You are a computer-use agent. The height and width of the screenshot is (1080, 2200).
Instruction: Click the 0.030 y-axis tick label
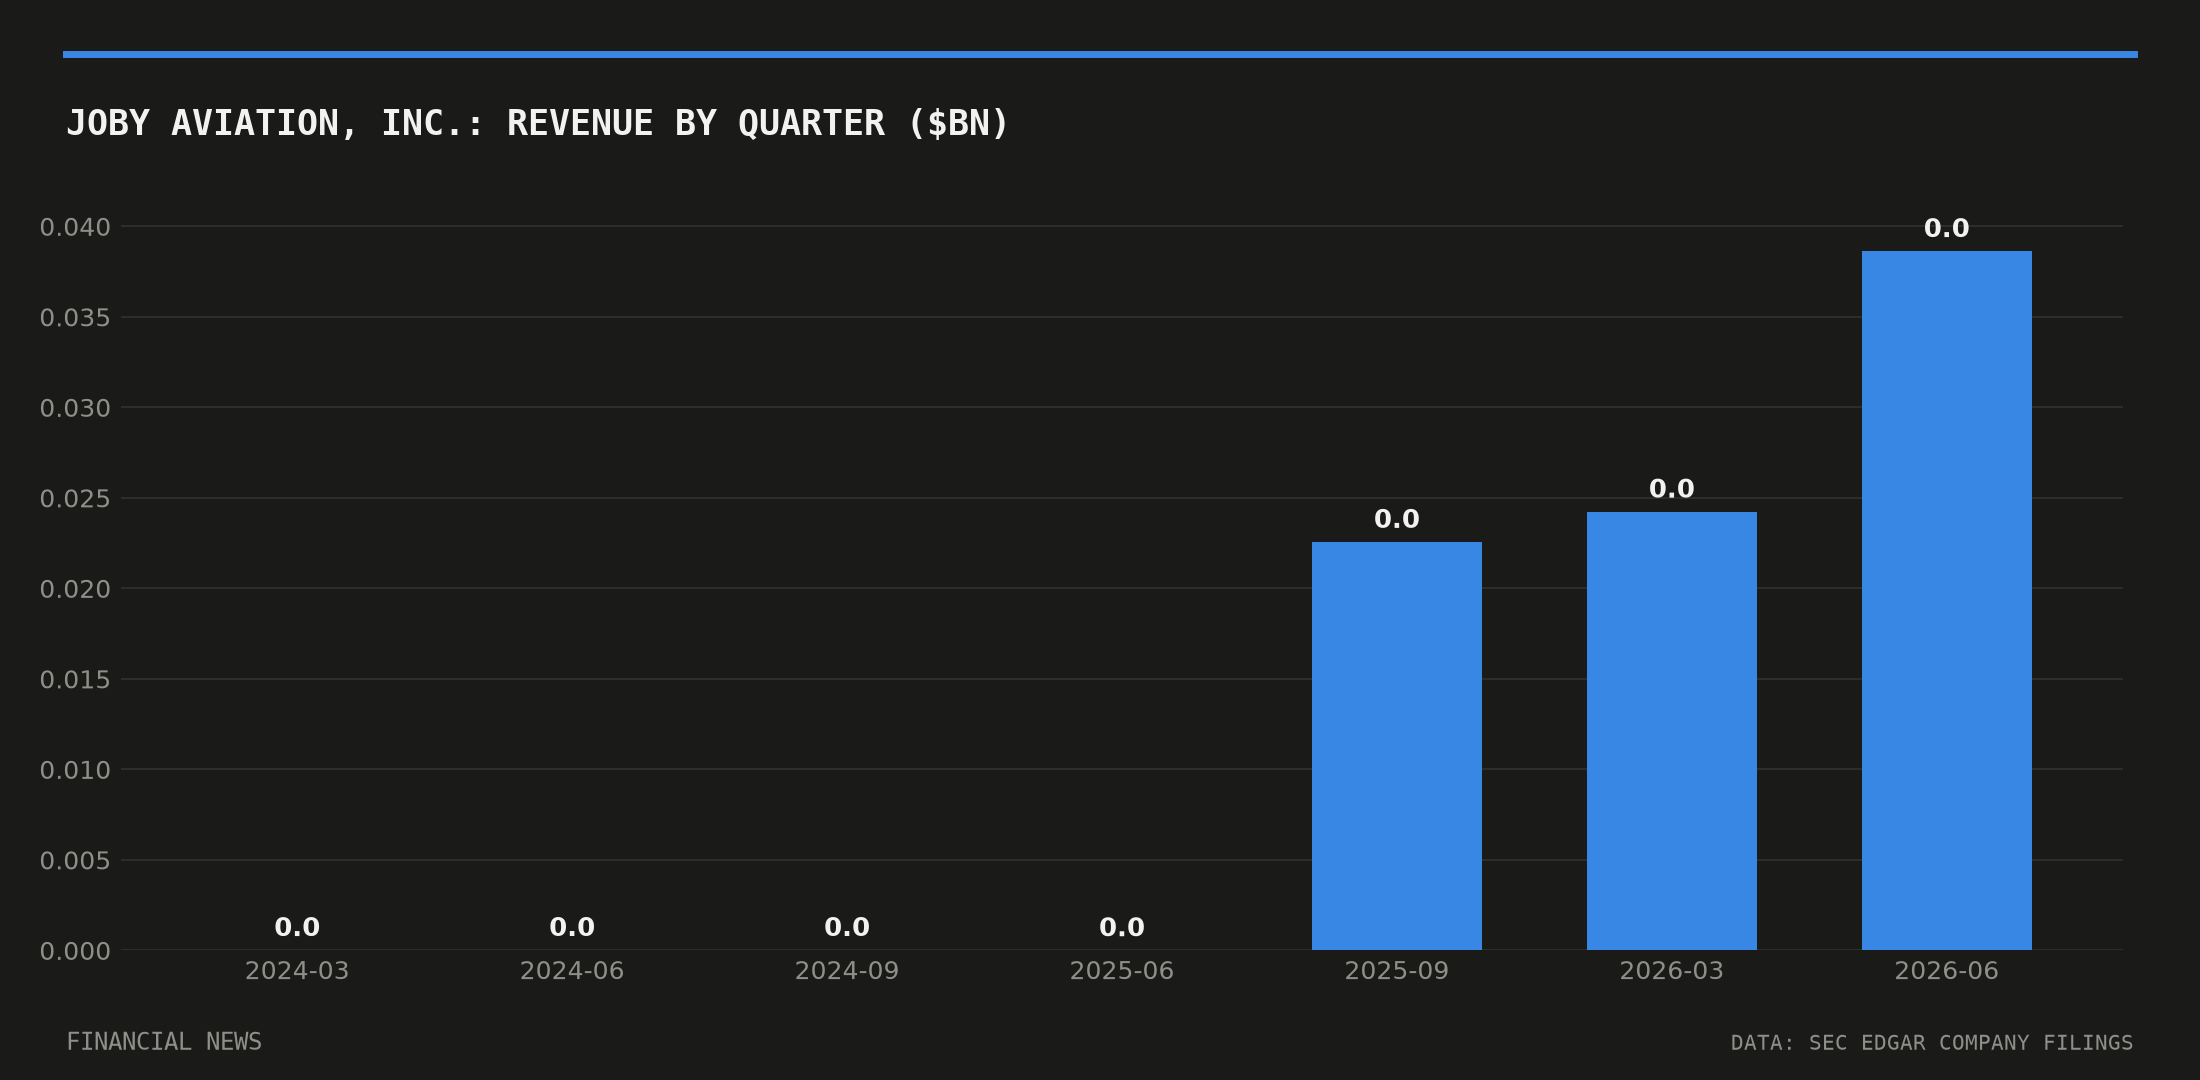point(75,409)
